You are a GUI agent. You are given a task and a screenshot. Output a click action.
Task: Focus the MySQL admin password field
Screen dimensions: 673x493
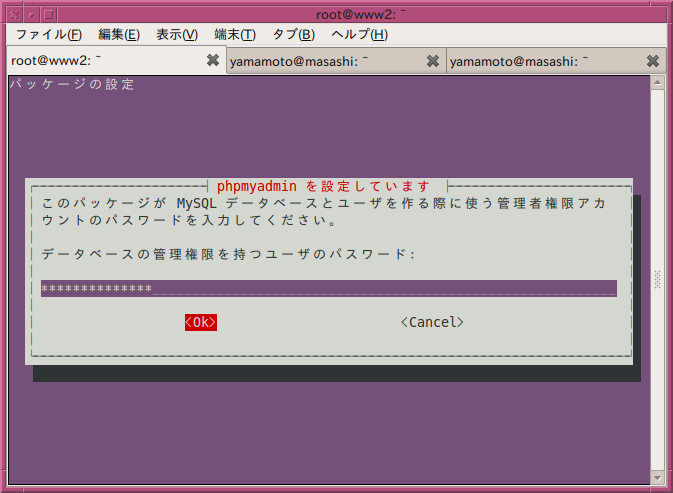329,288
